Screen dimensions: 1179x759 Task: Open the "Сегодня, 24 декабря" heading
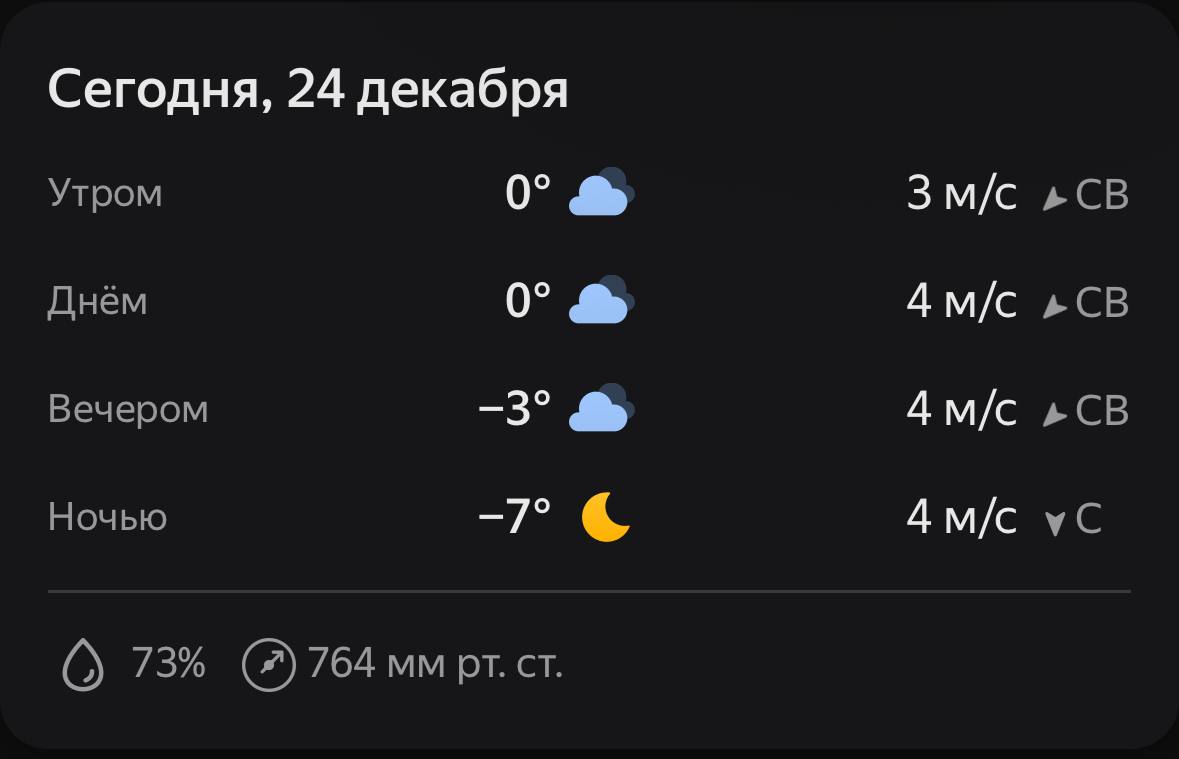click(x=308, y=90)
